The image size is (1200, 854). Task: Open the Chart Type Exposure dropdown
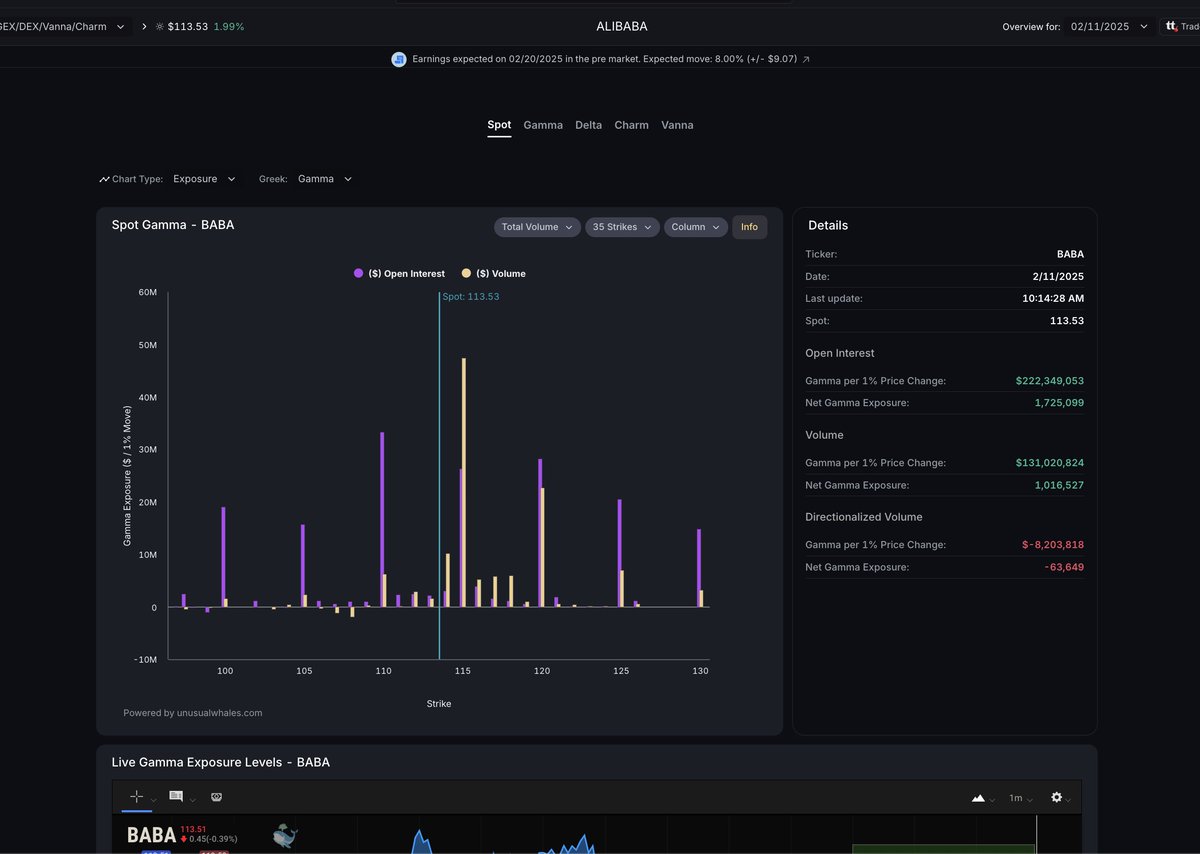pyautogui.click(x=204, y=179)
